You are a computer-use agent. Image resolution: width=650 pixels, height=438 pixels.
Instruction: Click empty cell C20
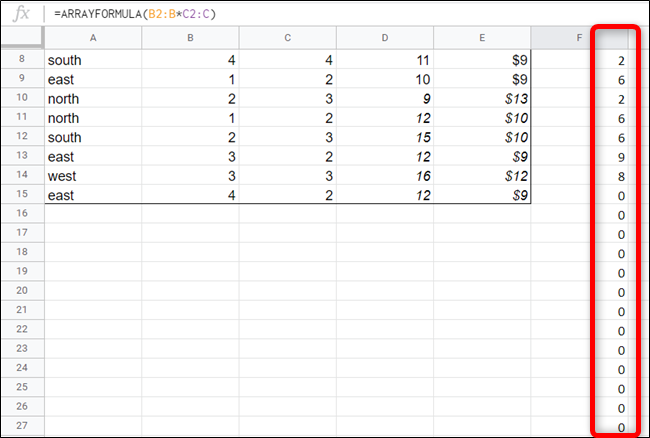pos(288,291)
